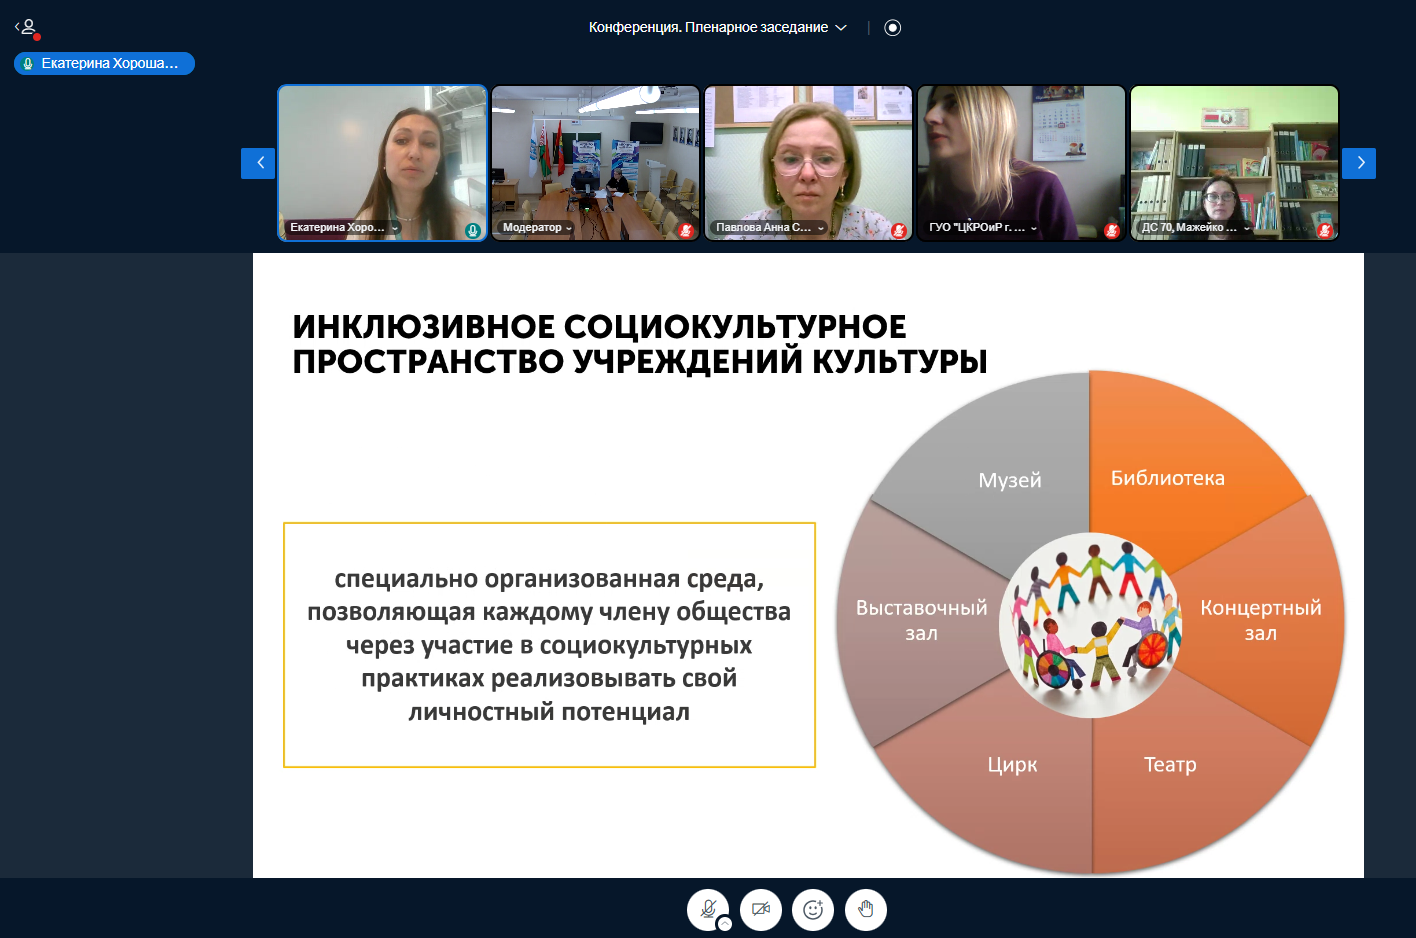Open the users list panel icon
Screen dimensions: 1416x938
point(27,28)
